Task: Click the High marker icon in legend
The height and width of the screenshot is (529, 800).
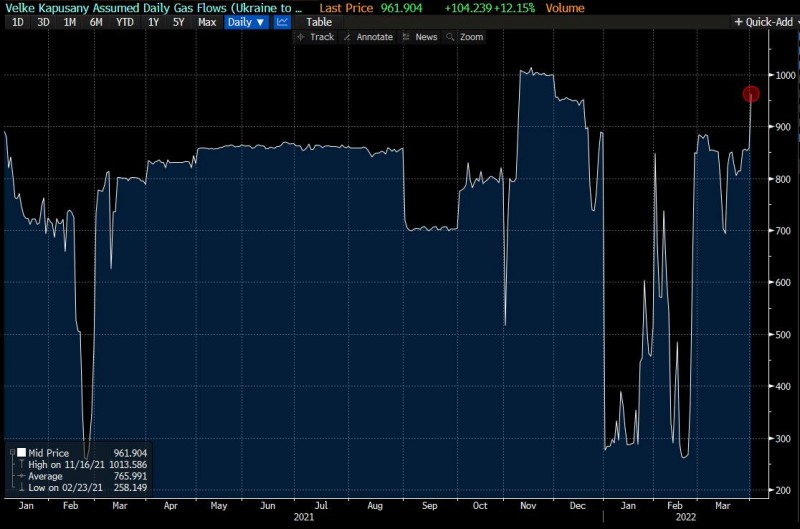Action: click(x=21, y=465)
